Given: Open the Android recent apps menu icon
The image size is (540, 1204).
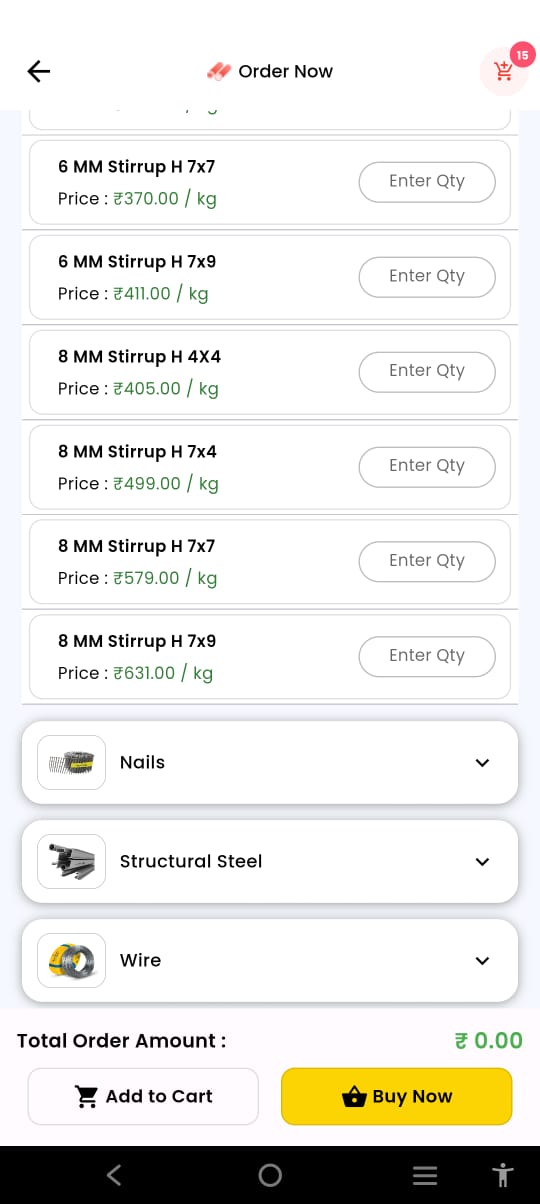Looking at the screenshot, I should 425,1175.
